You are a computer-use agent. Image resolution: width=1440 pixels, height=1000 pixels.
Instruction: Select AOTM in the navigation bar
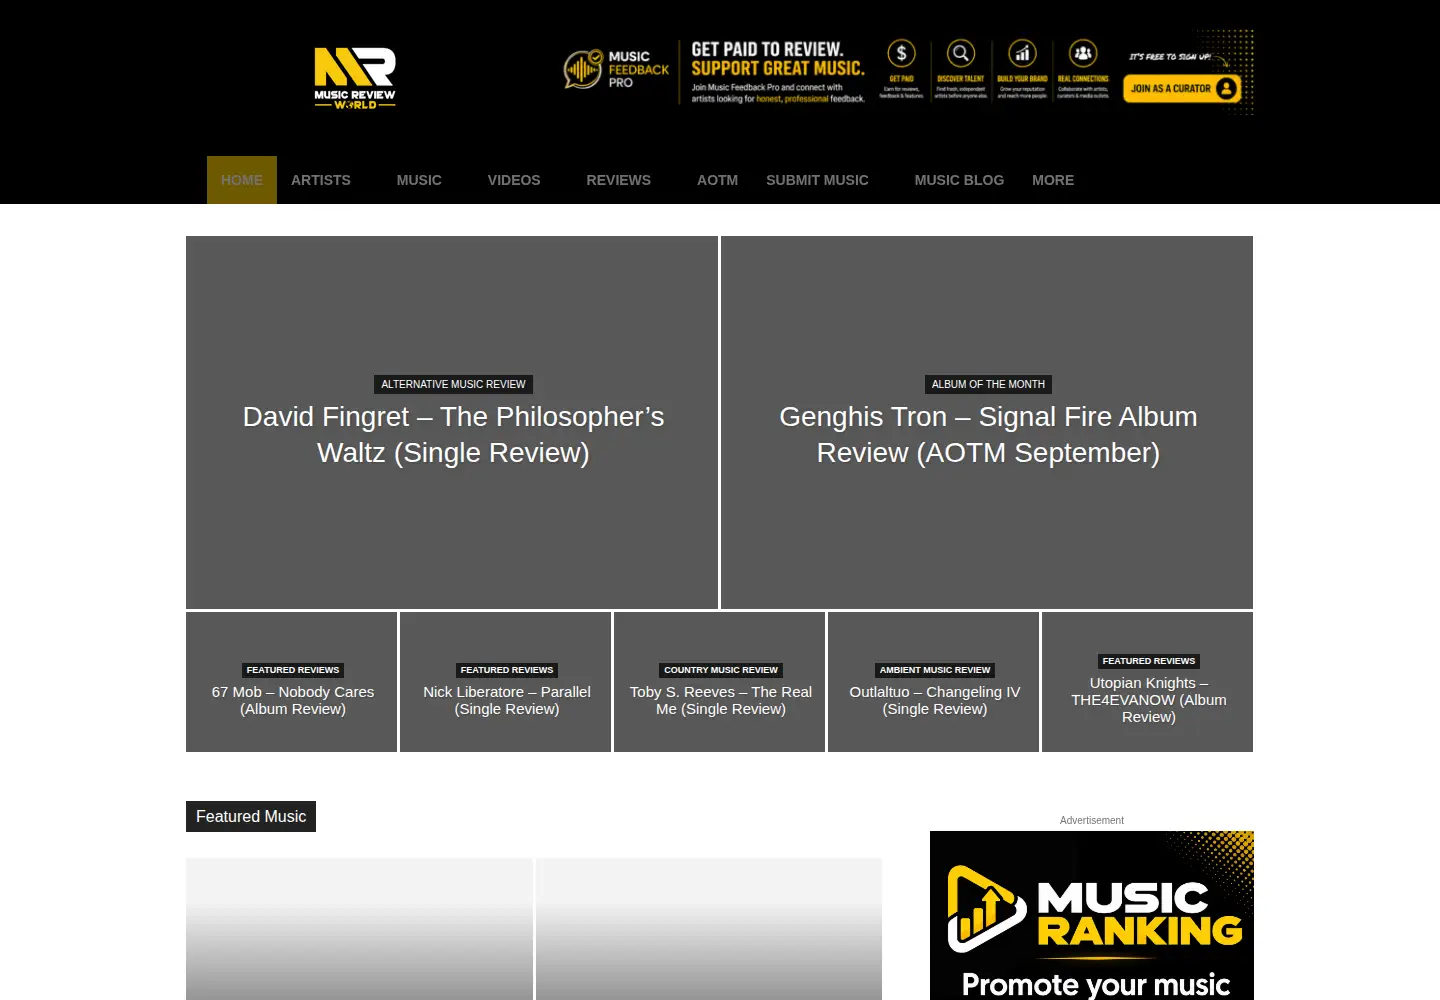coord(717,180)
